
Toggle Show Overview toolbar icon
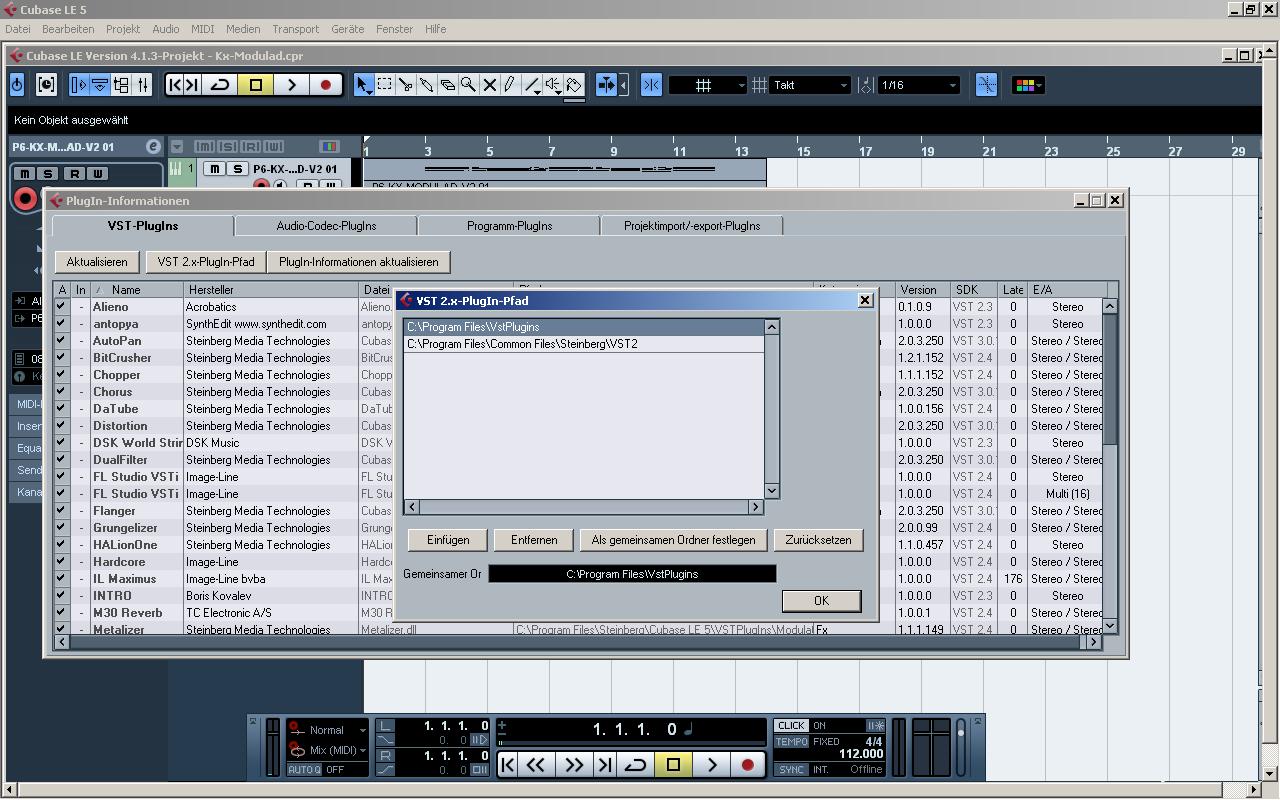point(121,85)
